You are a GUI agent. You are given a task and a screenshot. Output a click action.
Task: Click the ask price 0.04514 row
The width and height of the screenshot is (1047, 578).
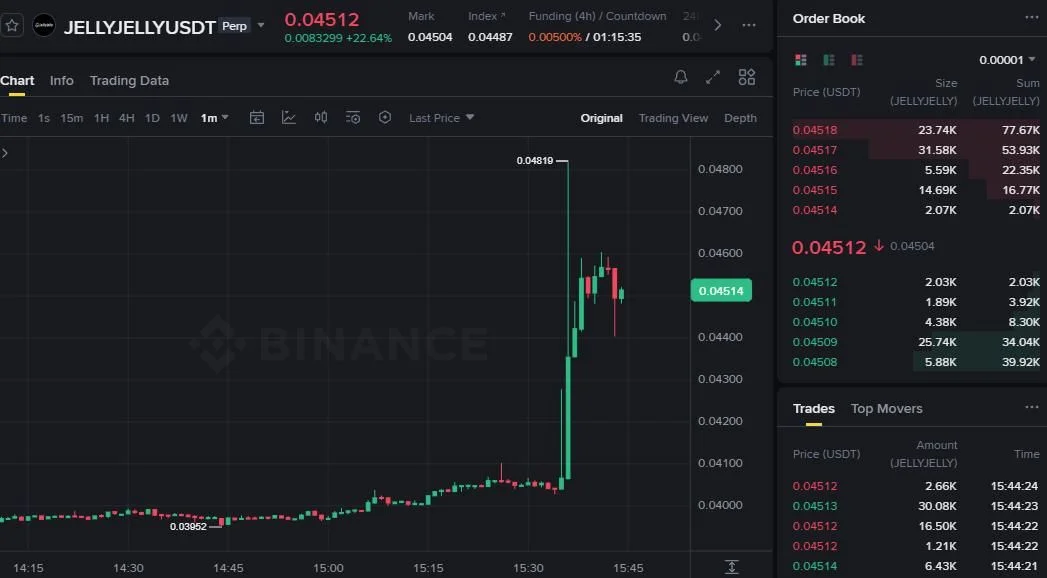click(916, 210)
